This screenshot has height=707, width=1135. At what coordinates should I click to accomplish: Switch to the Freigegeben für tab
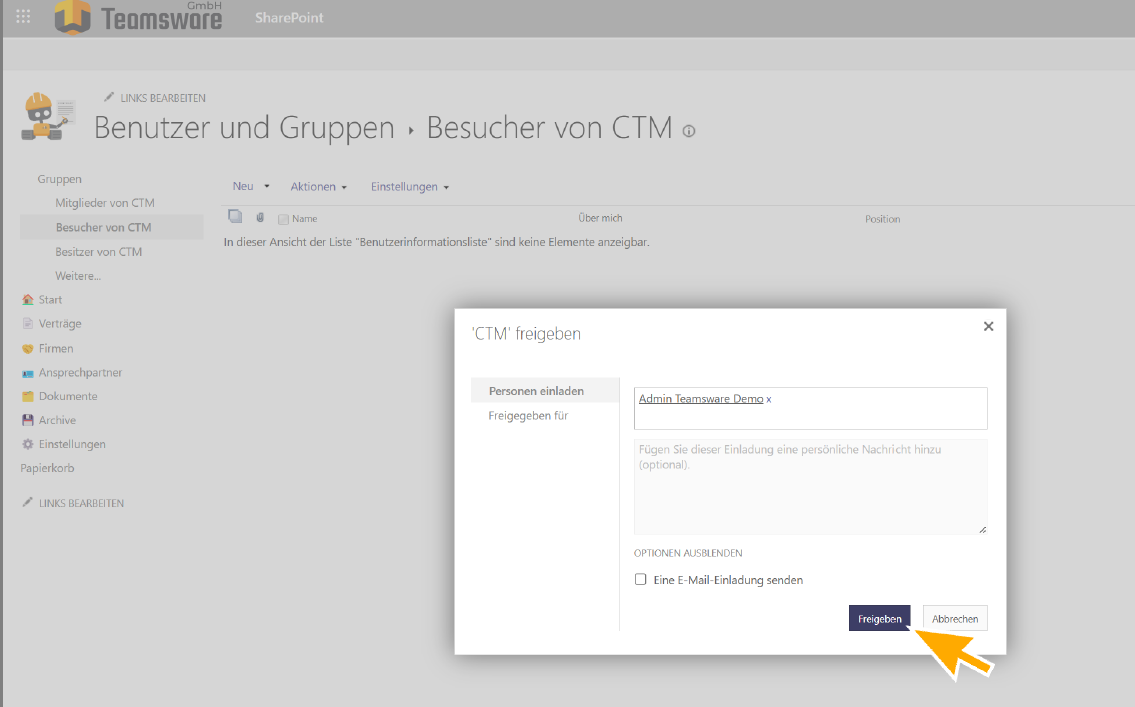[x=528, y=416]
